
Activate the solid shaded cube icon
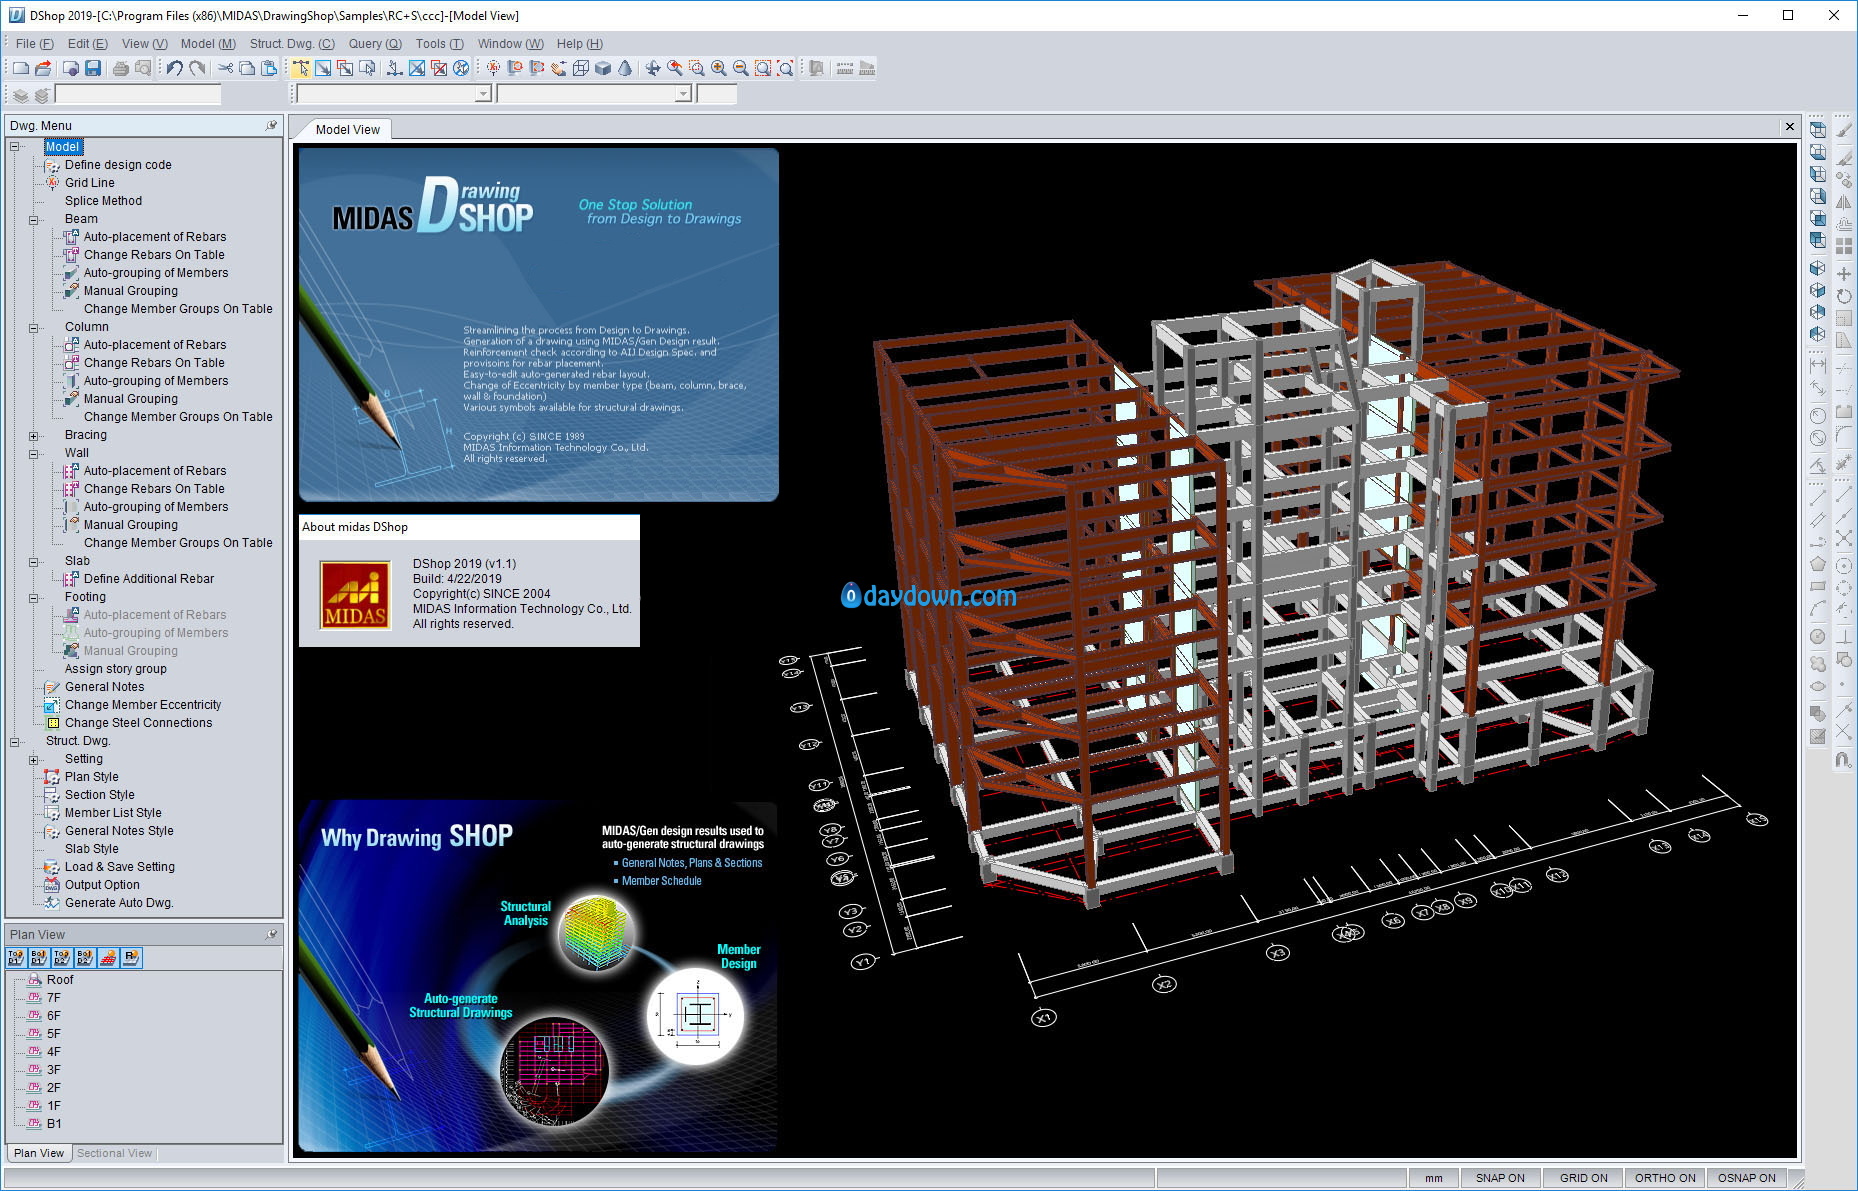(603, 68)
